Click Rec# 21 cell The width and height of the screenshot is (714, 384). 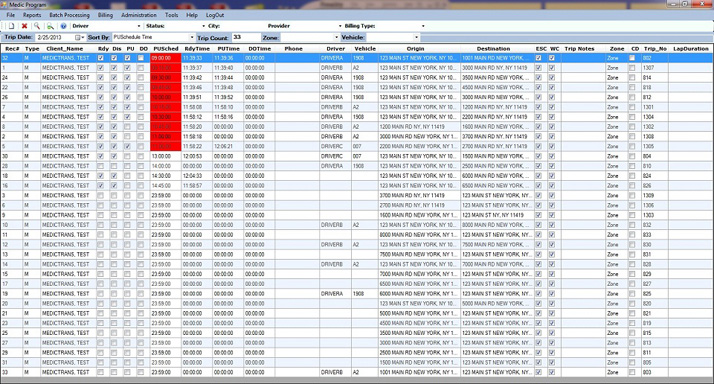tap(12, 313)
